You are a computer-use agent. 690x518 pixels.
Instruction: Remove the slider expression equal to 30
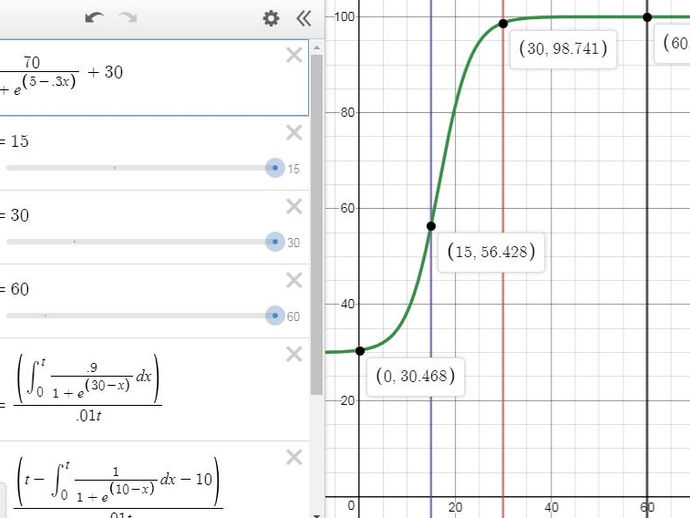point(294,206)
